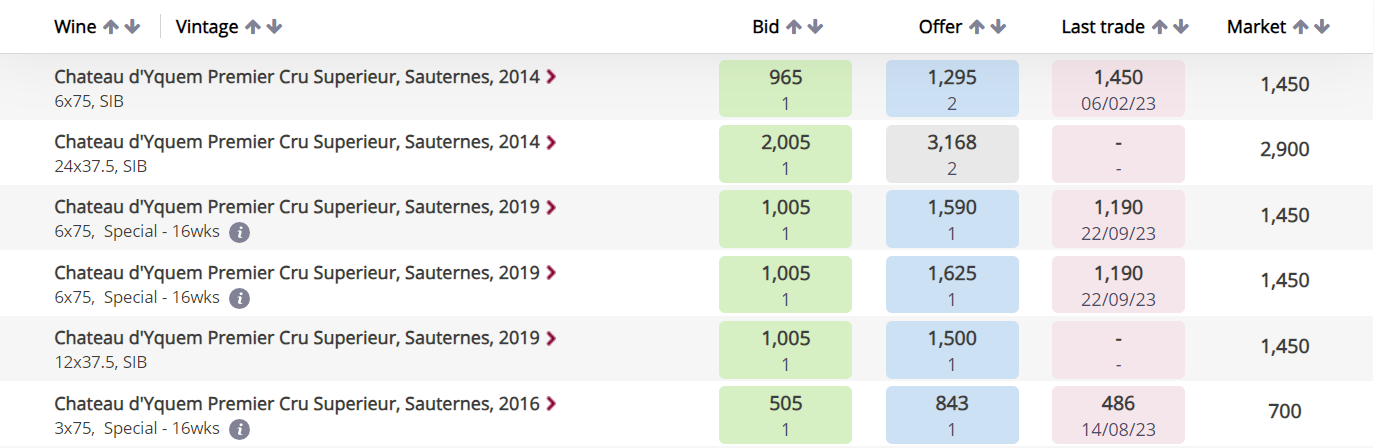The width and height of the screenshot is (1374, 448).
Task: Select bid 1,005 in the 12x37.5 row
Action: (785, 349)
